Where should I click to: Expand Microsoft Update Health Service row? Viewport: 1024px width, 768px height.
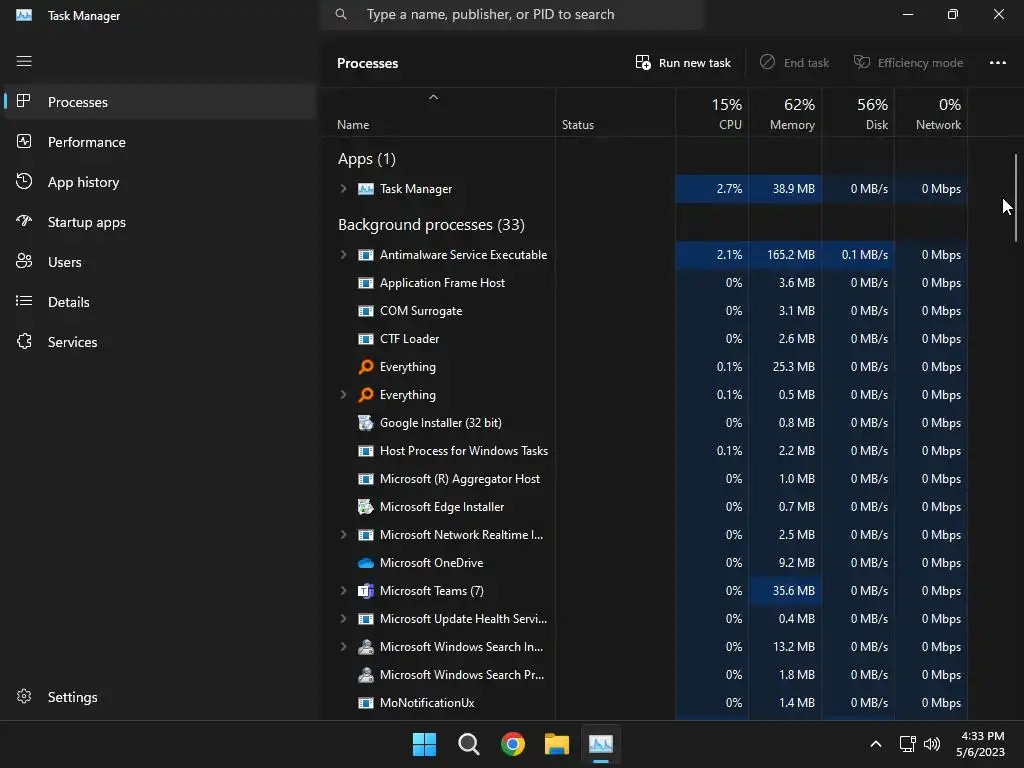[344, 618]
